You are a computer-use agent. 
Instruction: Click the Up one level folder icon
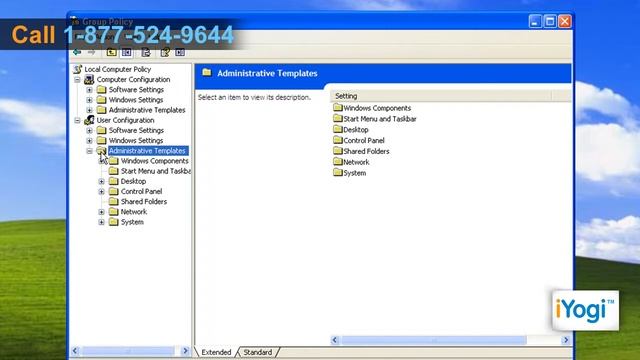point(111,52)
